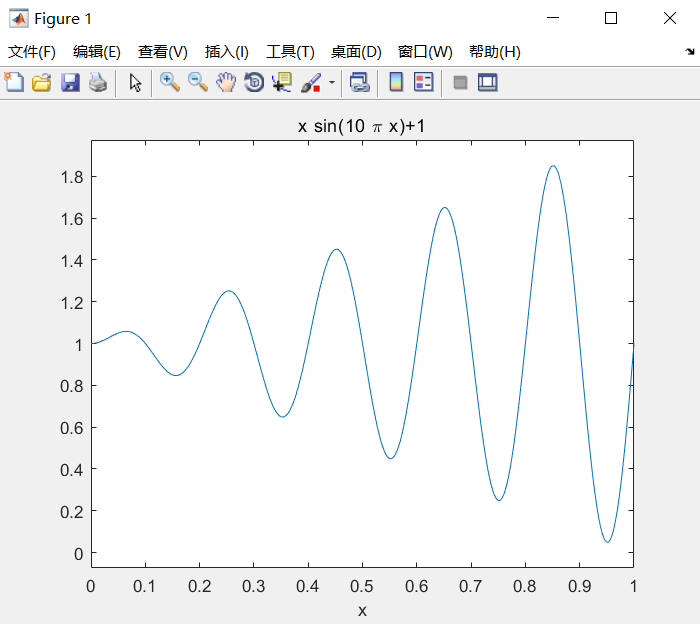Insert a legend using toolbar icon
The image size is (700, 624).
423,83
